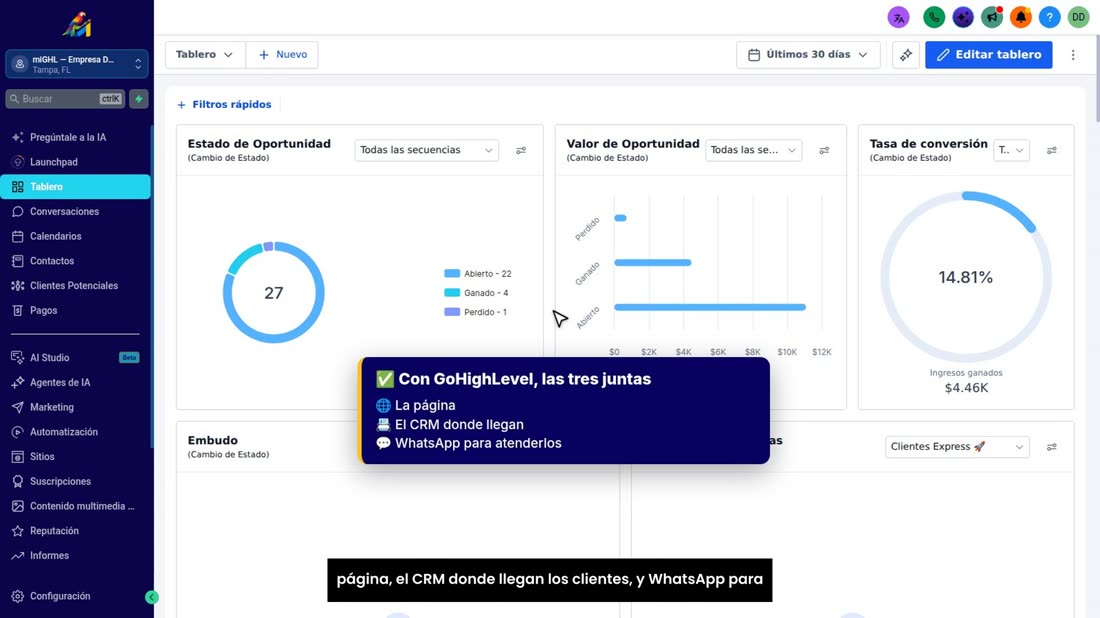
Task: Open the Últimos 30 días date range dropdown
Action: [x=808, y=55]
